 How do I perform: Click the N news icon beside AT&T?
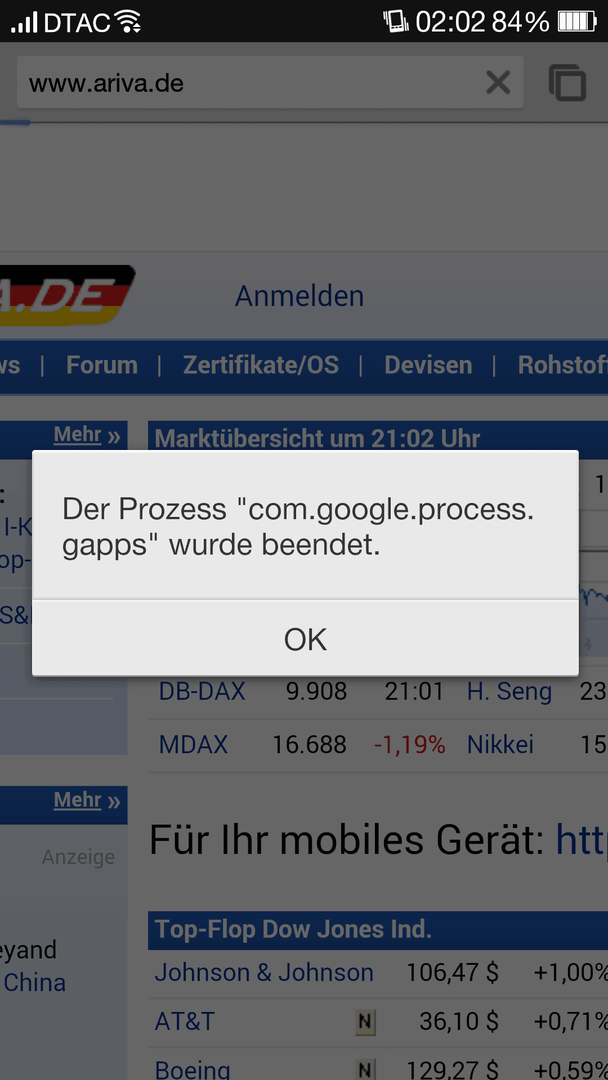coord(366,1022)
